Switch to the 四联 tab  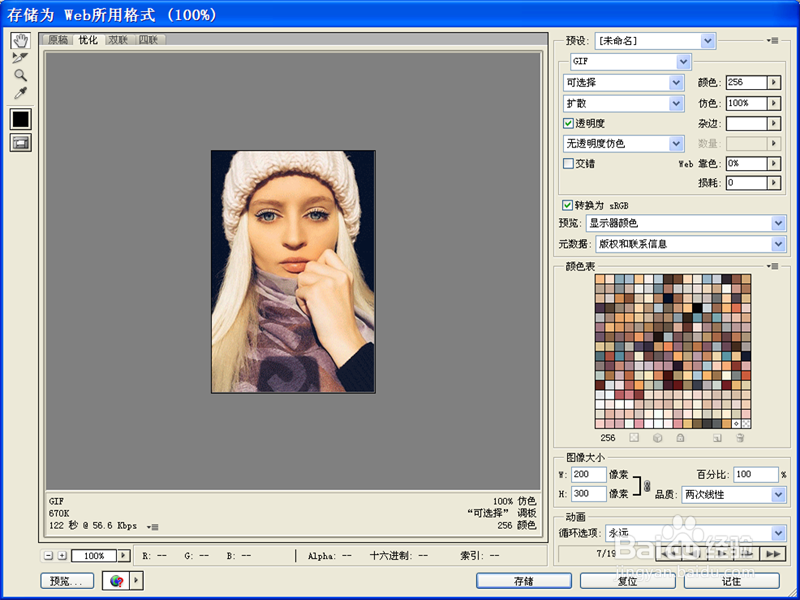click(149, 40)
